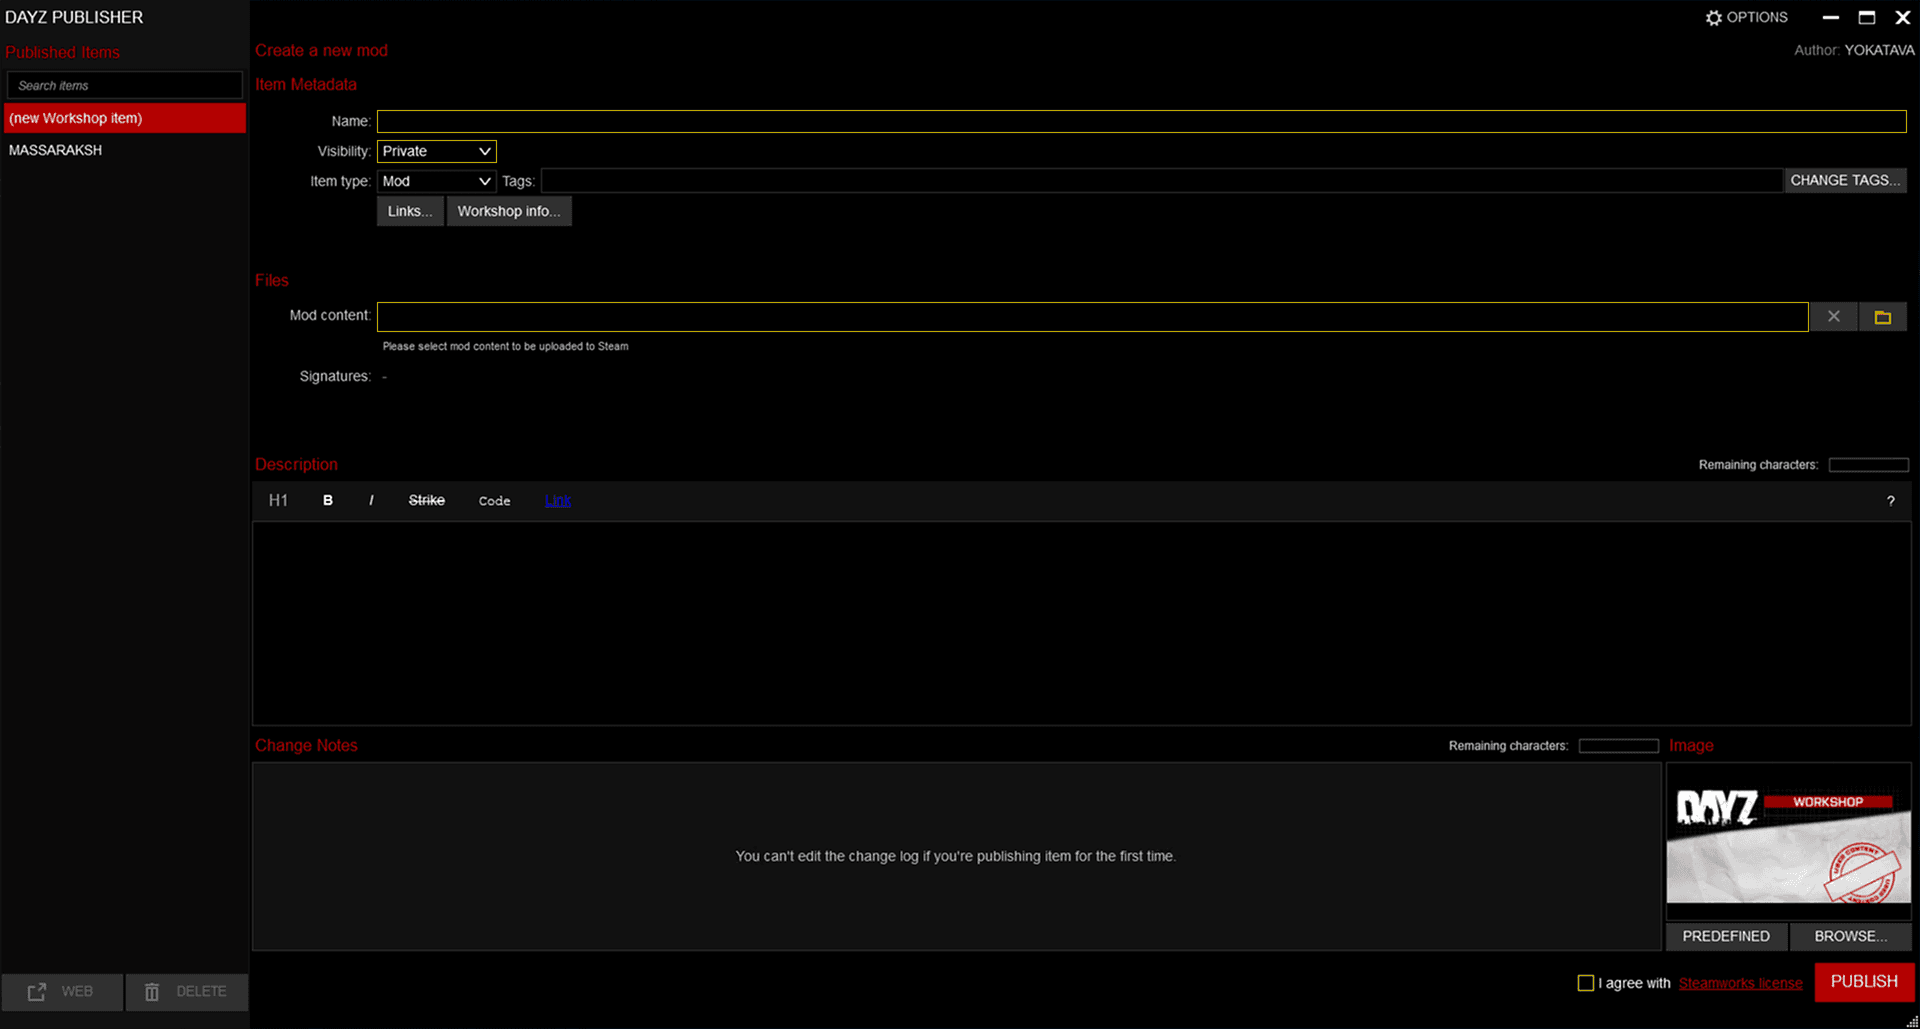
Task: Click the DayZ Workshop preview image
Action: (x=1788, y=842)
